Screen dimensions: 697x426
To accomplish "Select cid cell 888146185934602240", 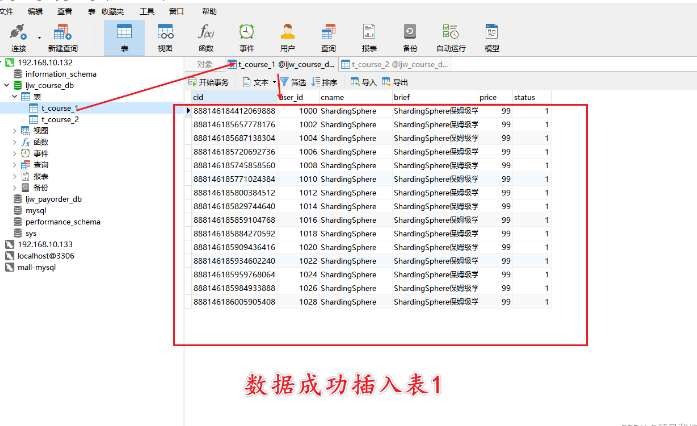I will pyautogui.click(x=234, y=261).
